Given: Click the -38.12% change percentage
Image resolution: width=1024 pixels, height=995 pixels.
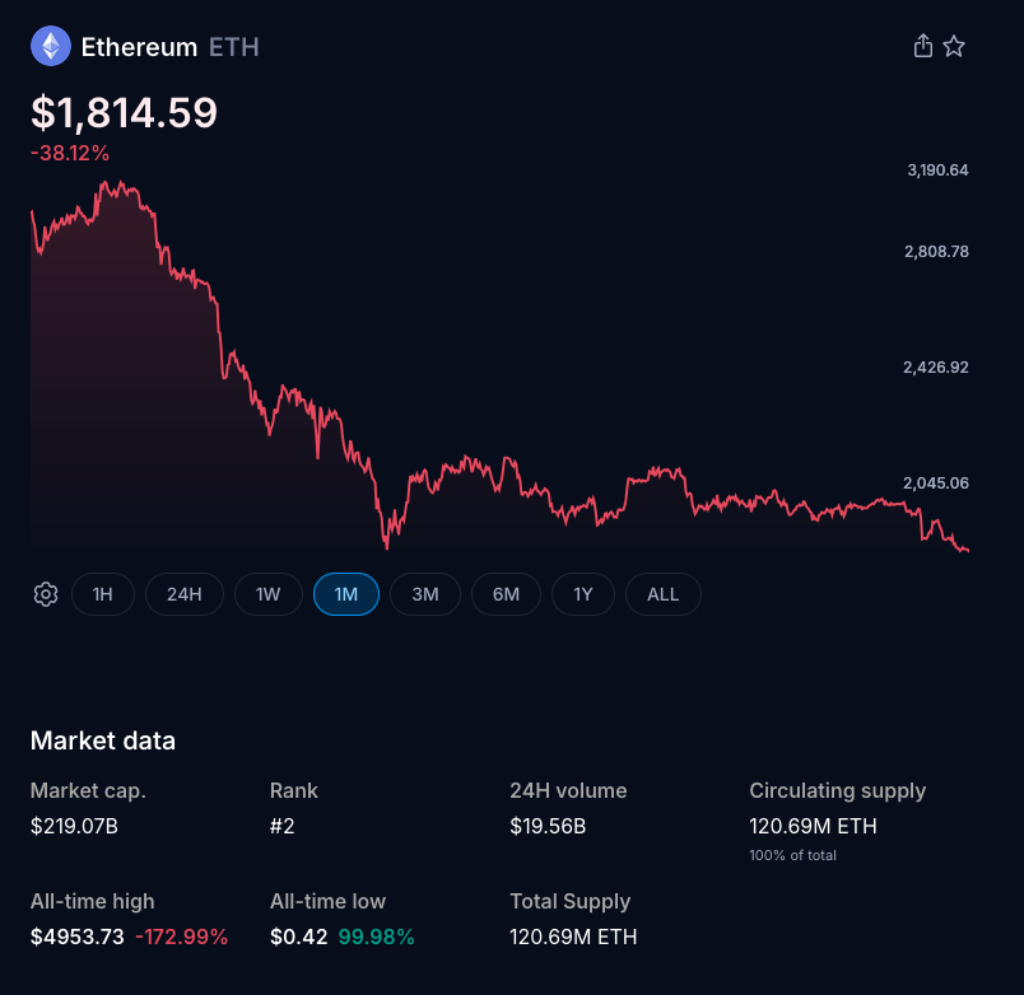Looking at the screenshot, I should [69, 153].
